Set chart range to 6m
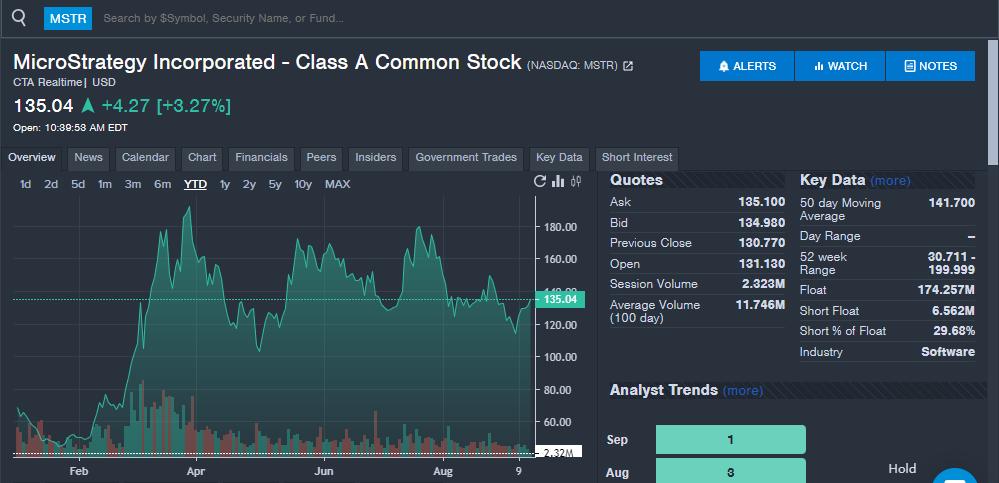The width and height of the screenshot is (999, 483). (162, 184)
